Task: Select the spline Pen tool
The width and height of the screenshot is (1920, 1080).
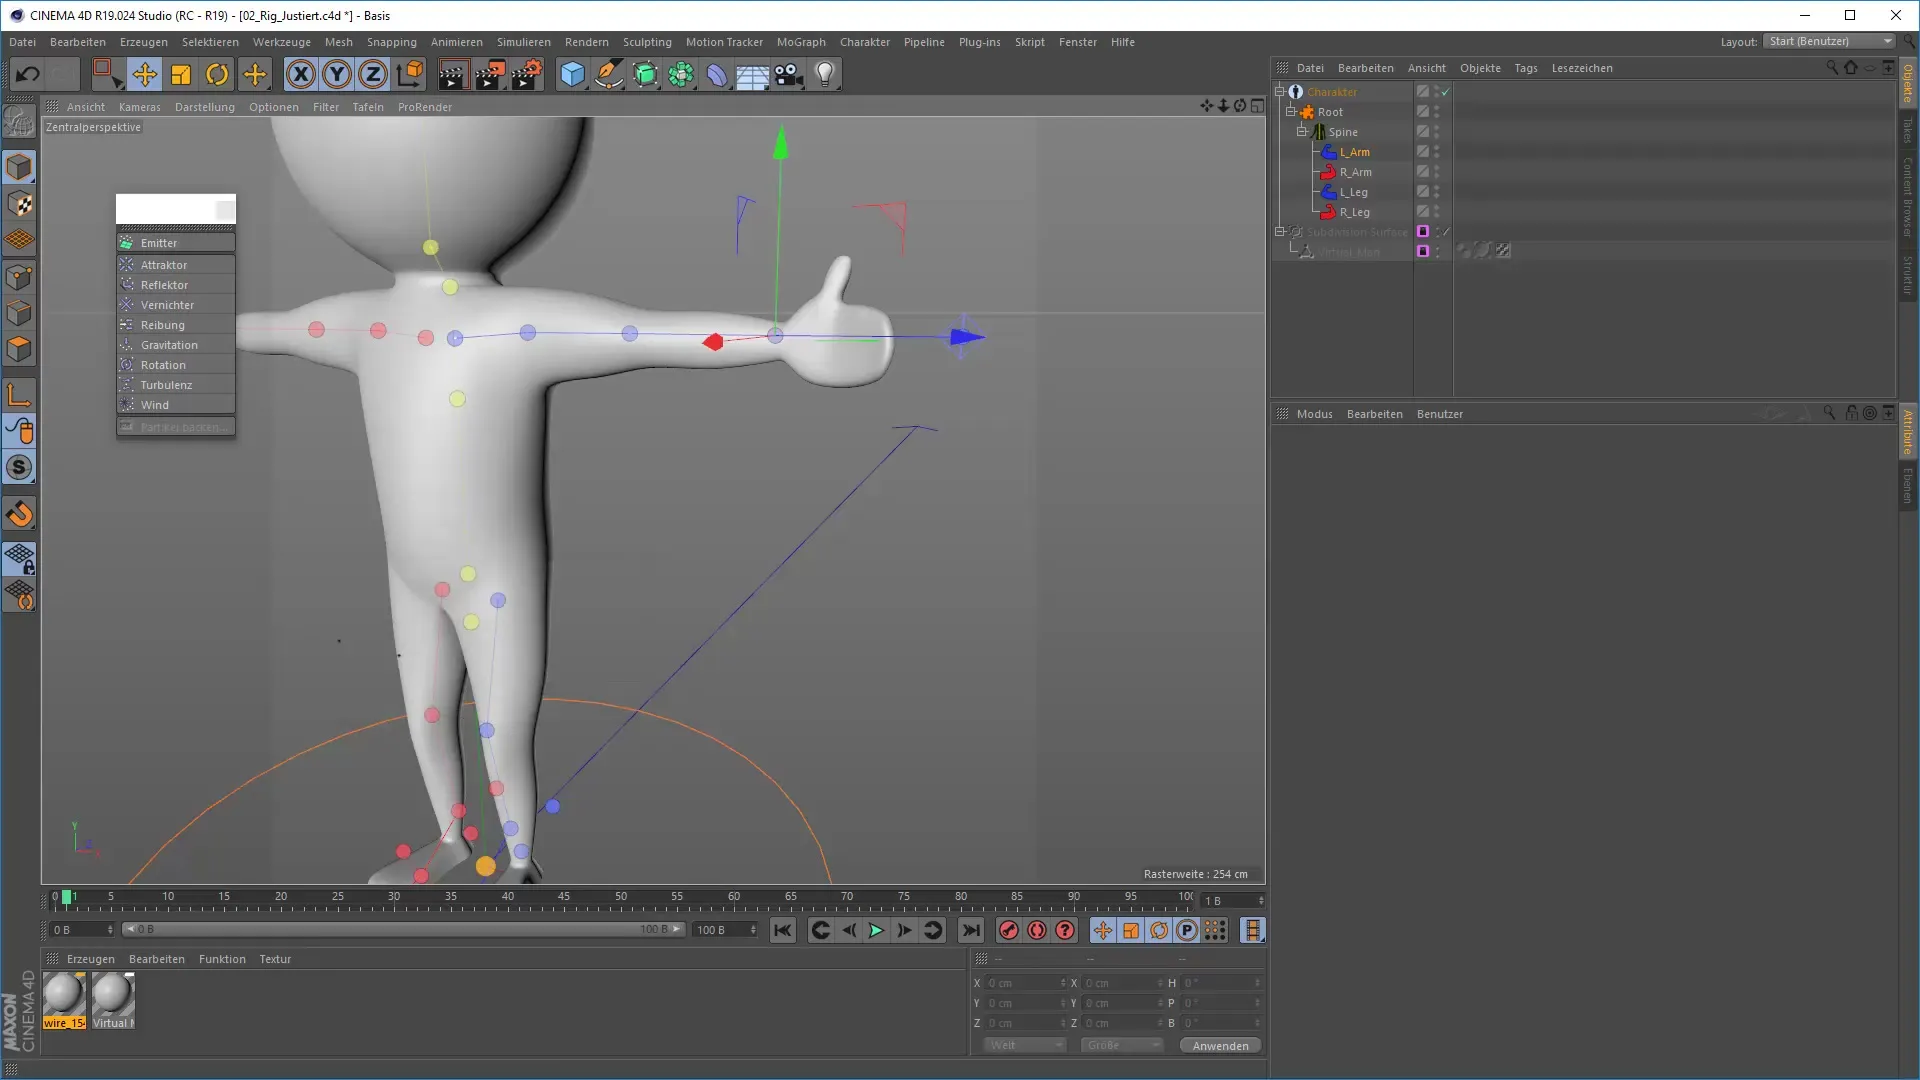Action: point(609,74)
